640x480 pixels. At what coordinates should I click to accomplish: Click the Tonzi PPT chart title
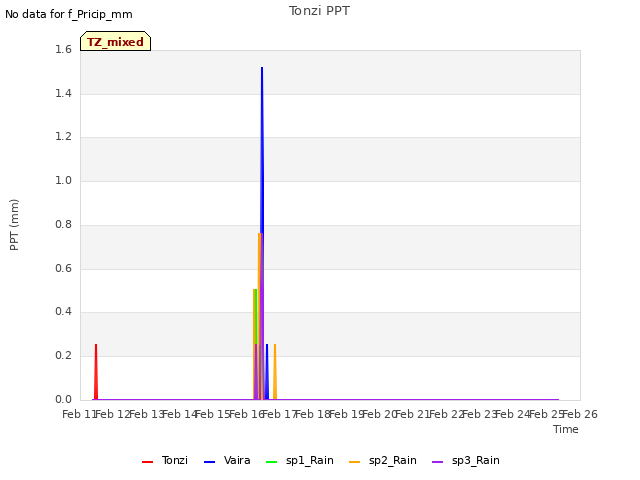[319, 11]
